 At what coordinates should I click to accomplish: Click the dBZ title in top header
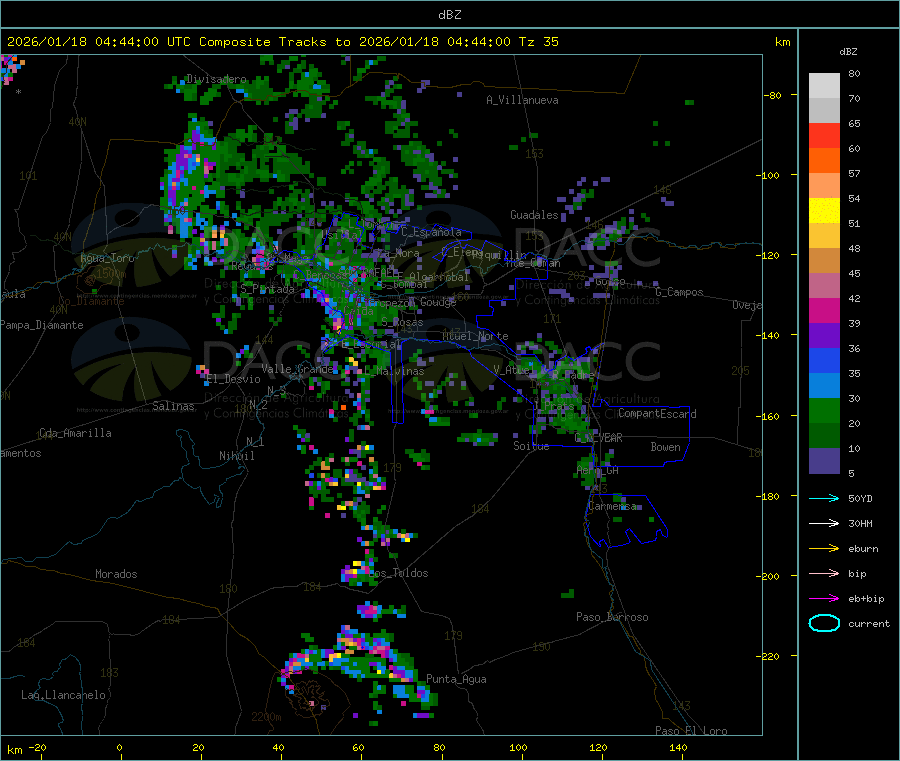coord(449,15)
